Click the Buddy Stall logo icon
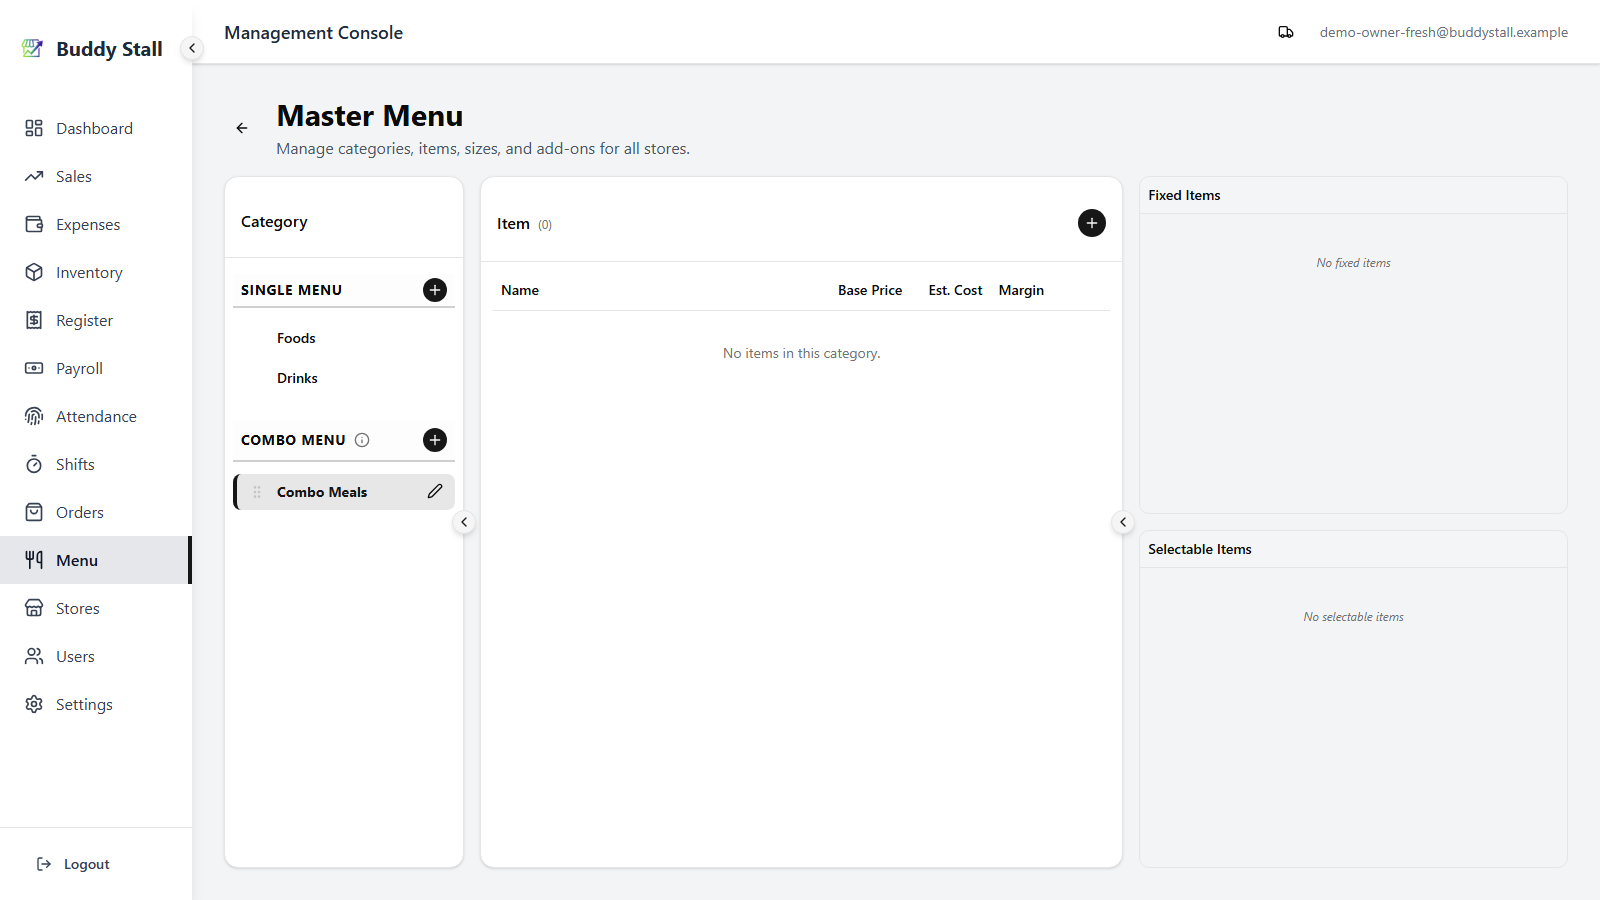This screenshot has height=900, width=1600. coord(33,48)
